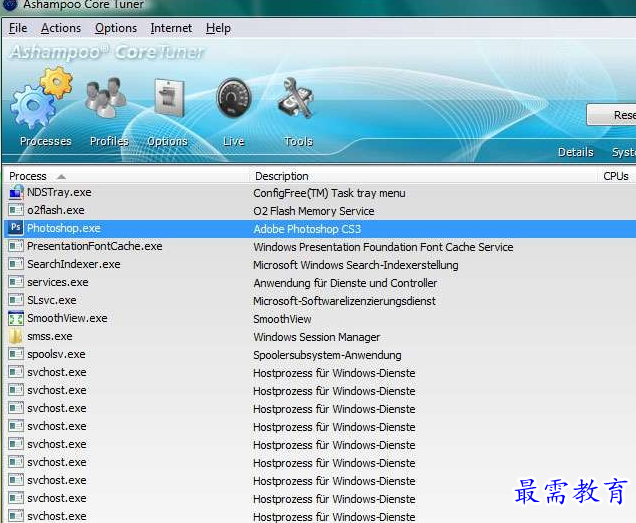The width and height of the screenshot is (636, 523).
Task: Select the services.exe row
Action: coord(320,282)
